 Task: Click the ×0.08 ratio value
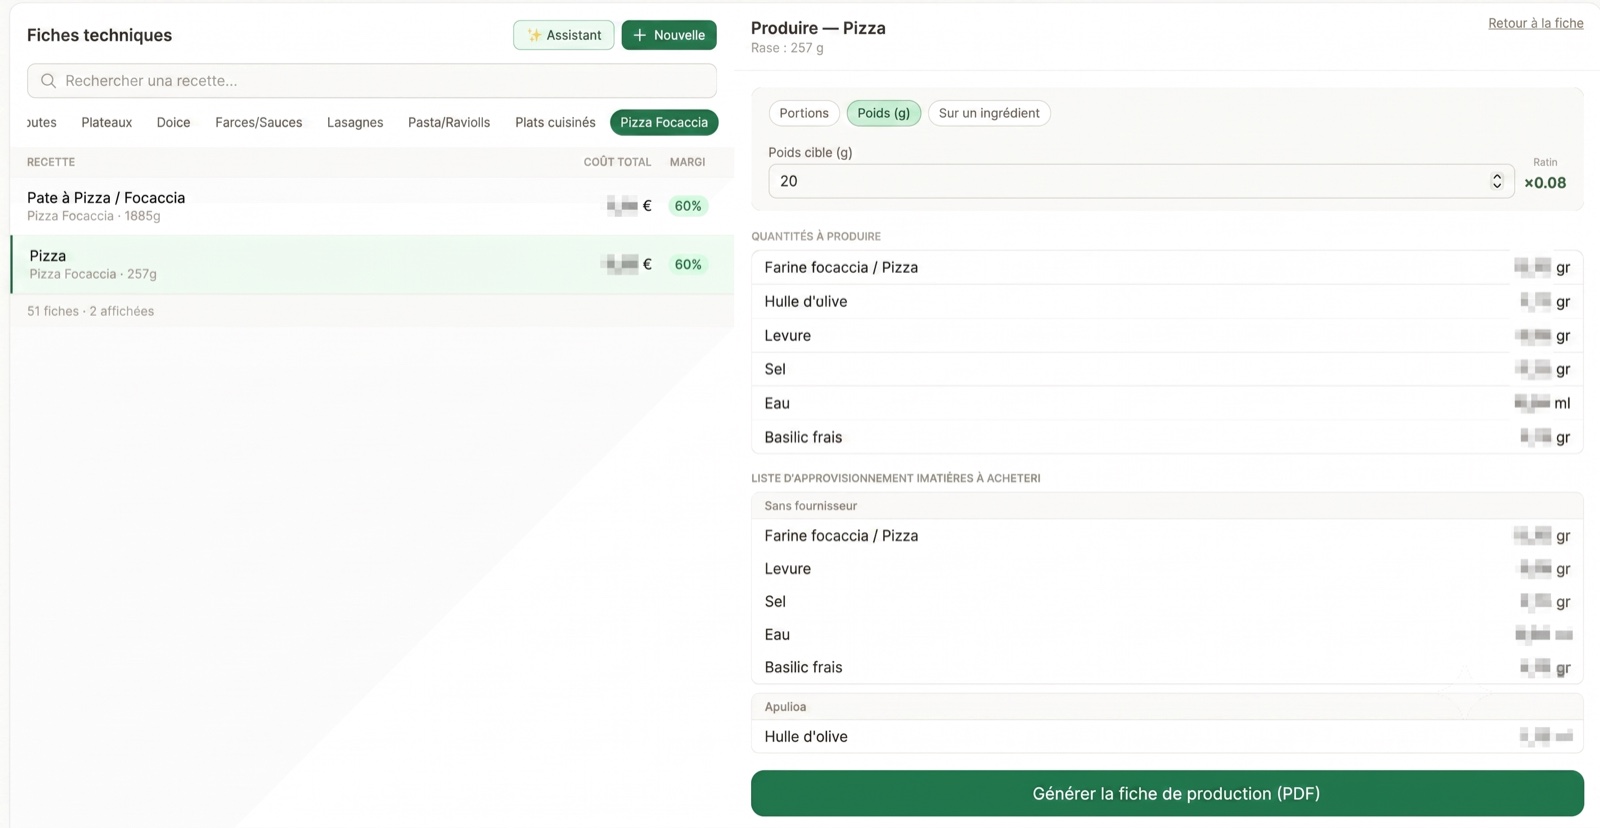pos(1545,183)
